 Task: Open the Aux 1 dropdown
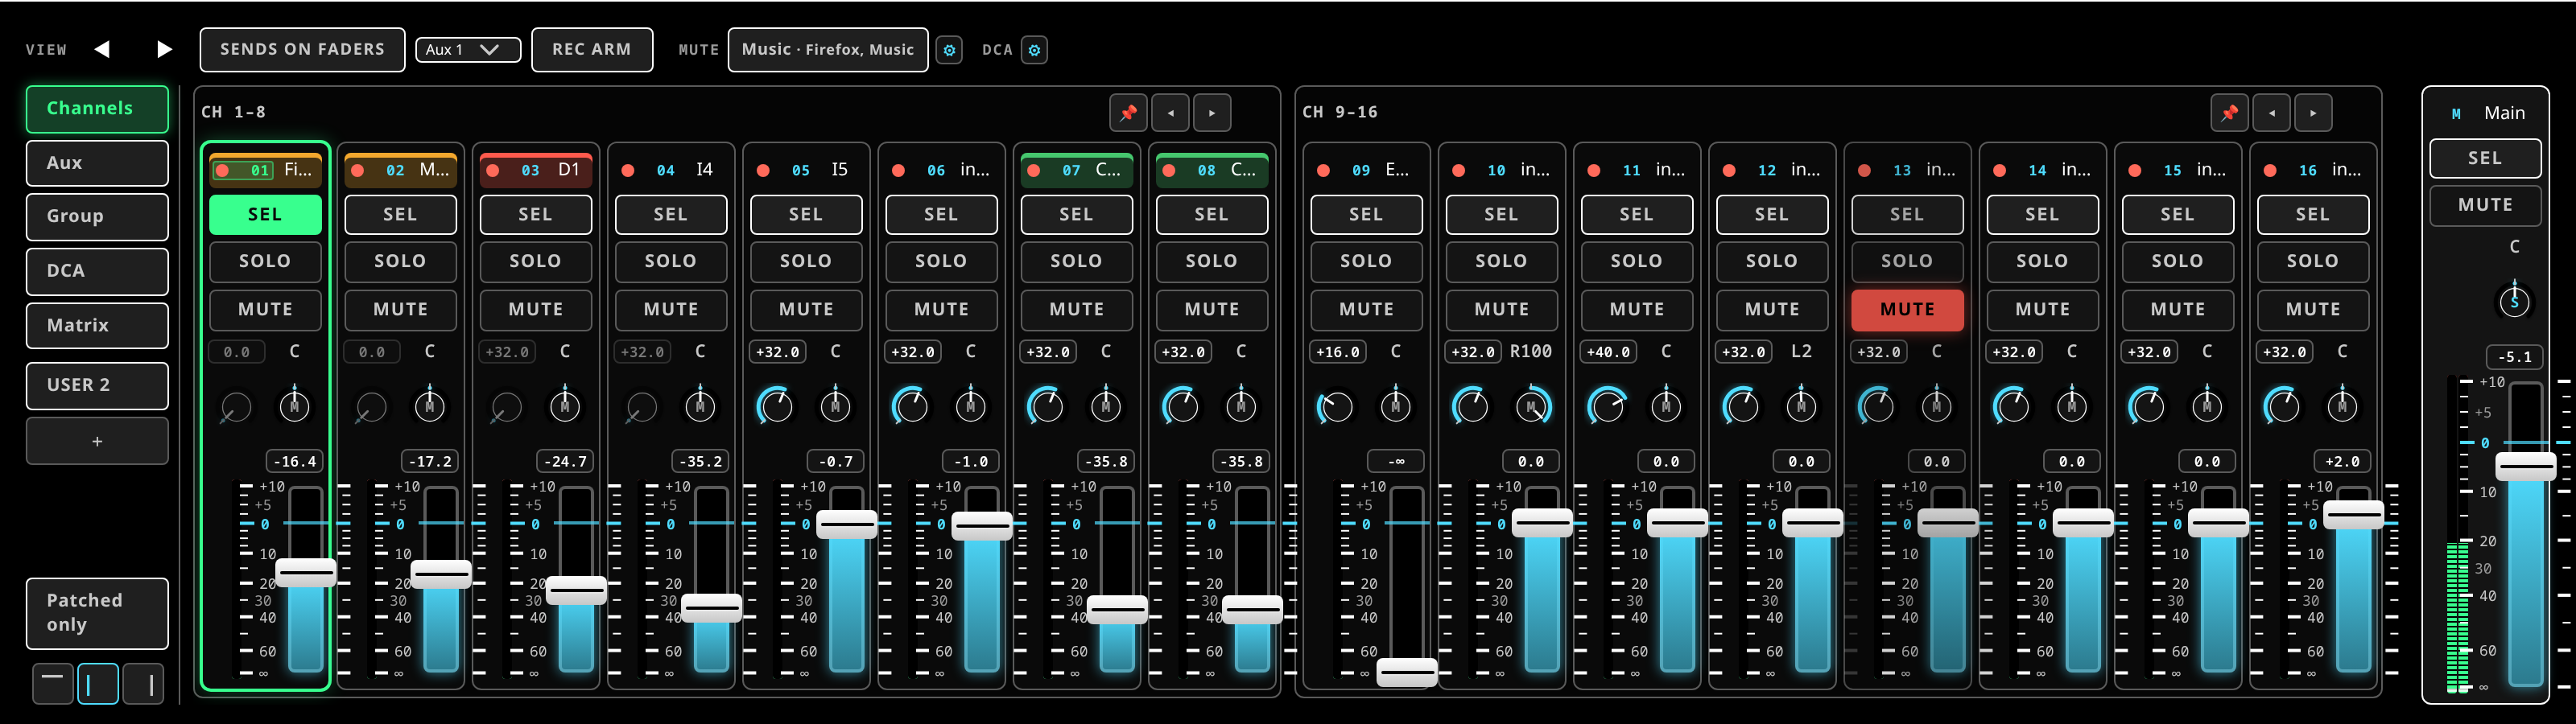click(x=468, y=50)
